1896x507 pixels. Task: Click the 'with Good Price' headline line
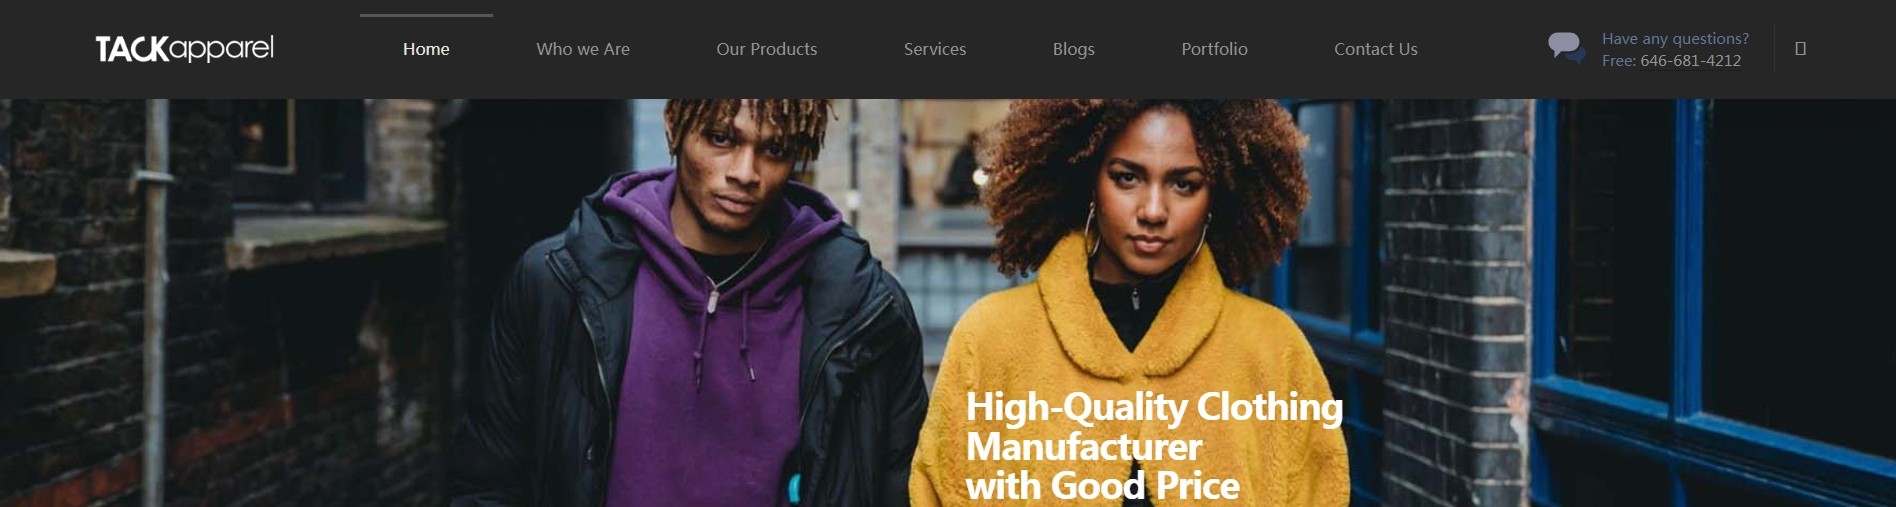(x=1103, y=486)
